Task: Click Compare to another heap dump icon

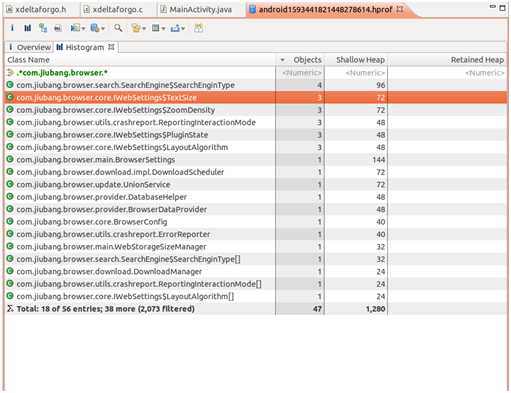Action: click(x=198, y=28)
